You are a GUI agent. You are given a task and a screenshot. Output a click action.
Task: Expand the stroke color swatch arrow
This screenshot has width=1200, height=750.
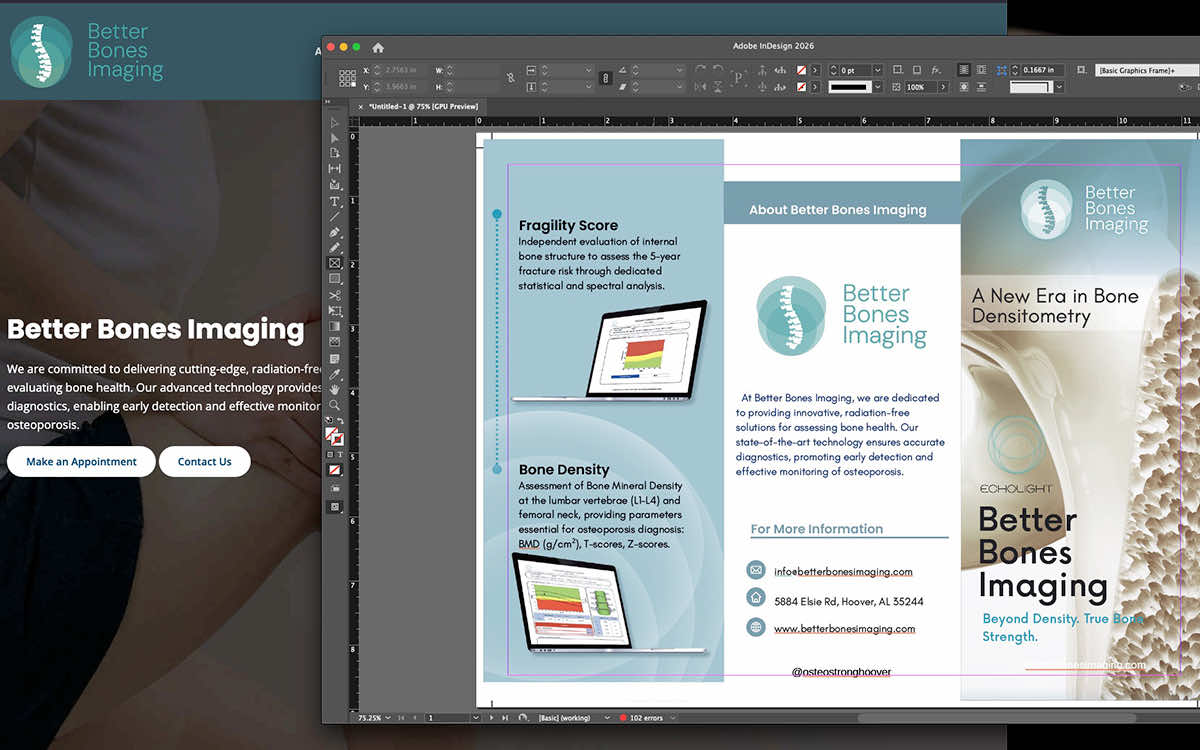click(815, 87)
